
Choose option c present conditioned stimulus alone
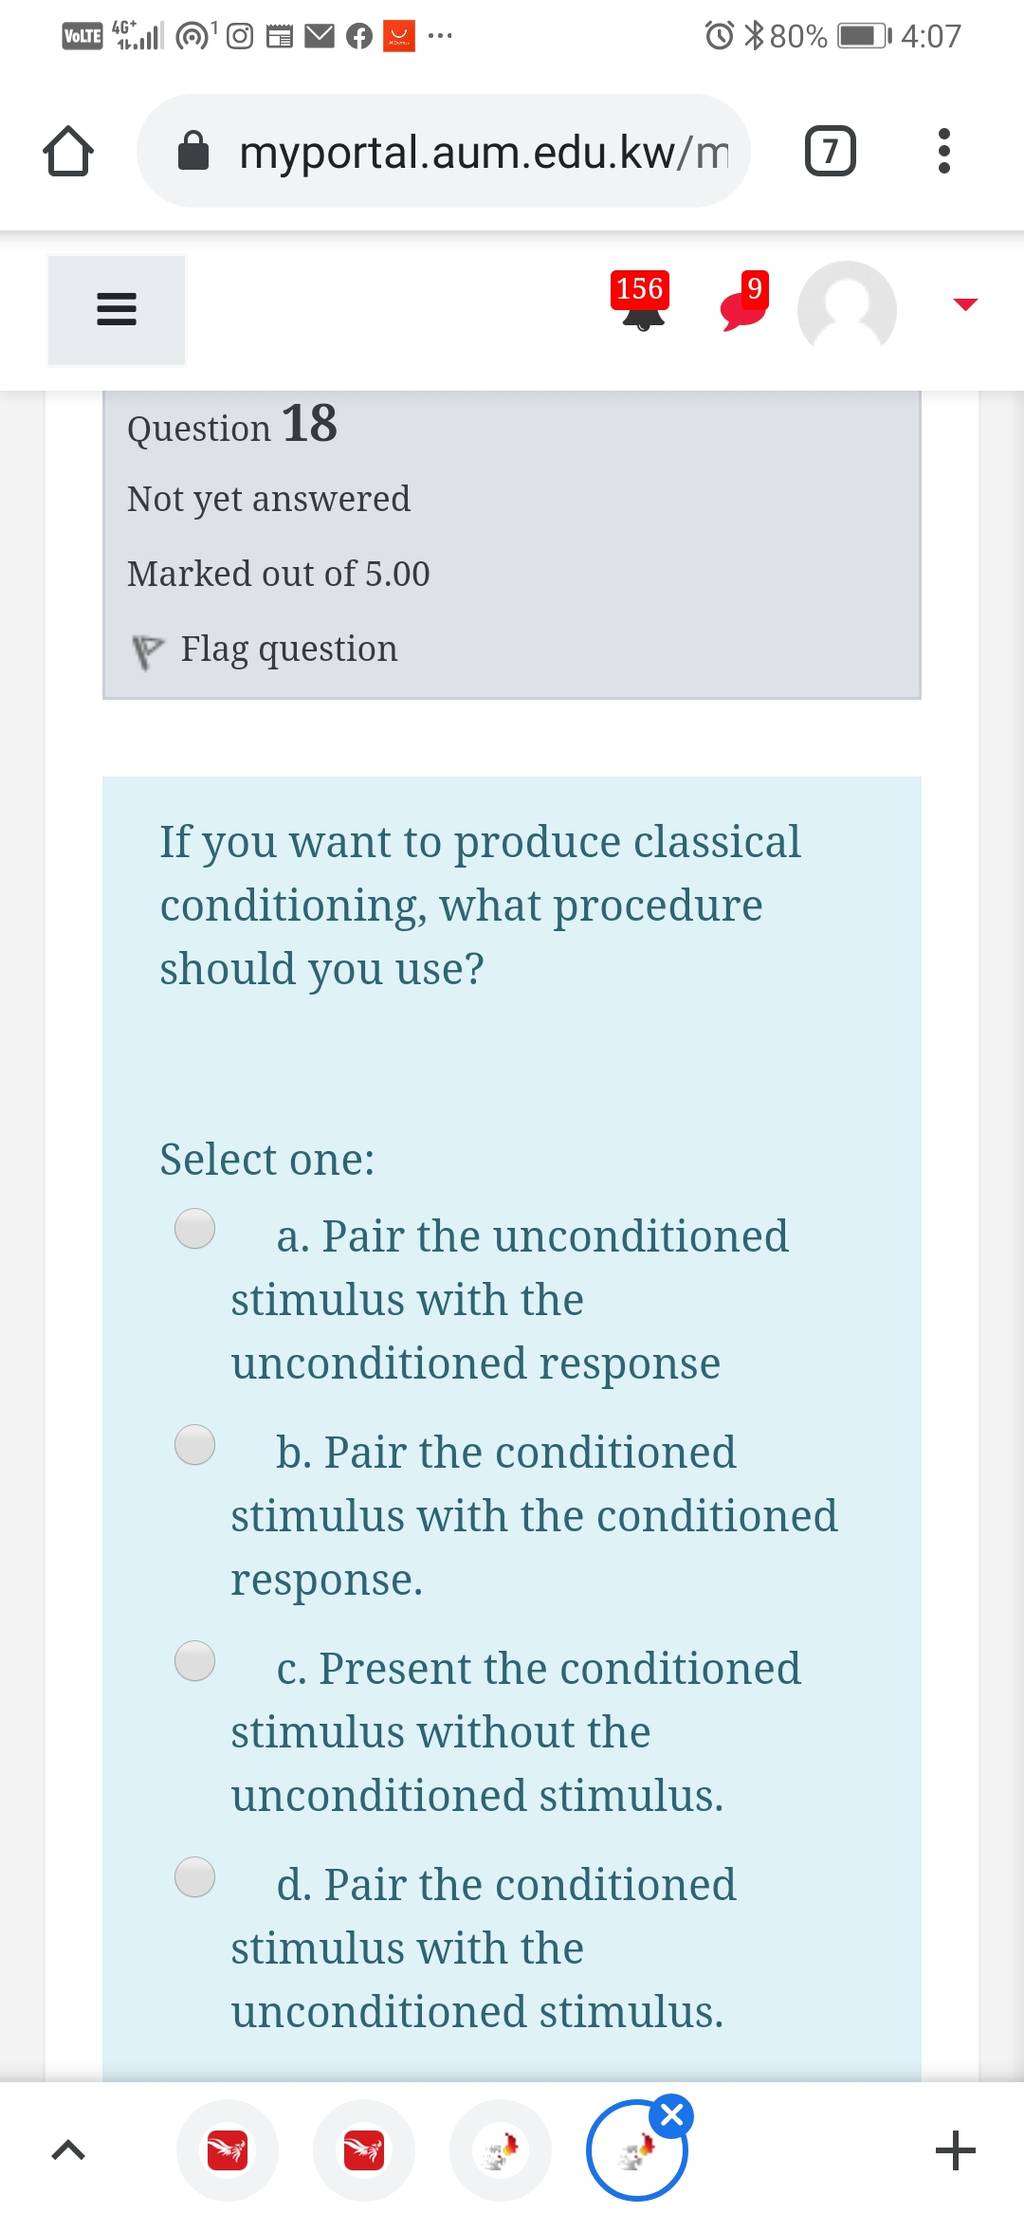(x=195, y=1661)
